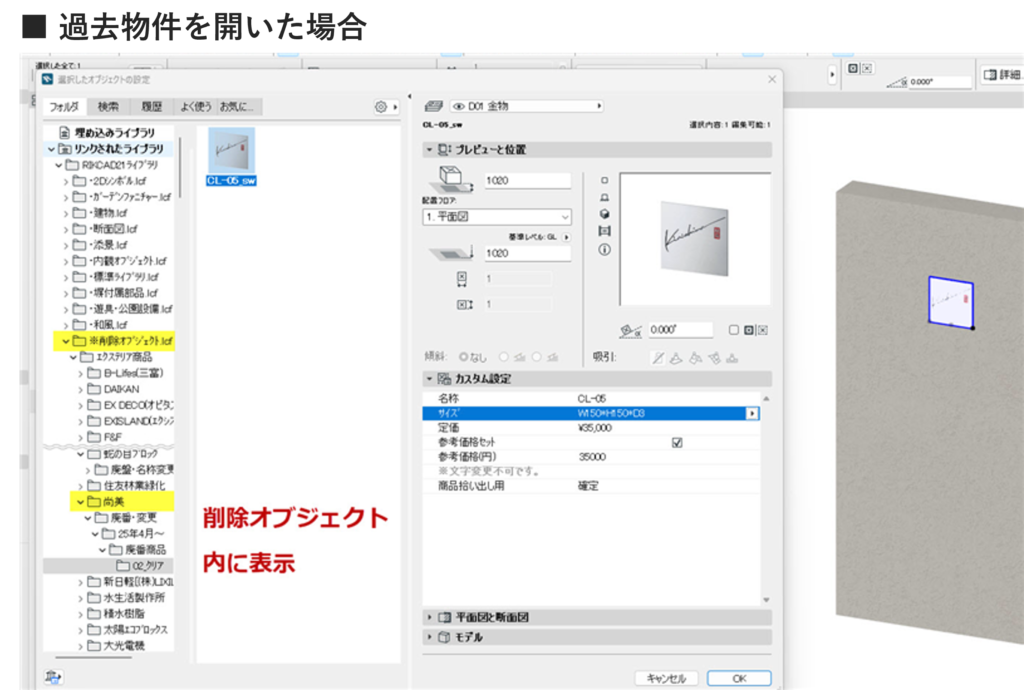Switch to the よく使う tab
This screenshot has height=690, width=1024.
click(196, 106)
